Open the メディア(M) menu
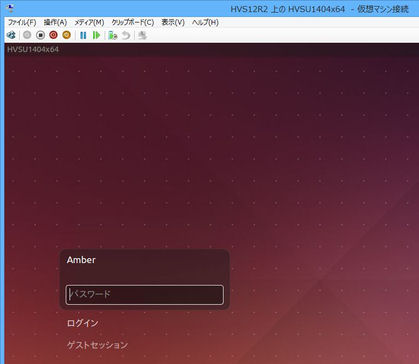Screen dimensions: 419x364 pos(89,22)
